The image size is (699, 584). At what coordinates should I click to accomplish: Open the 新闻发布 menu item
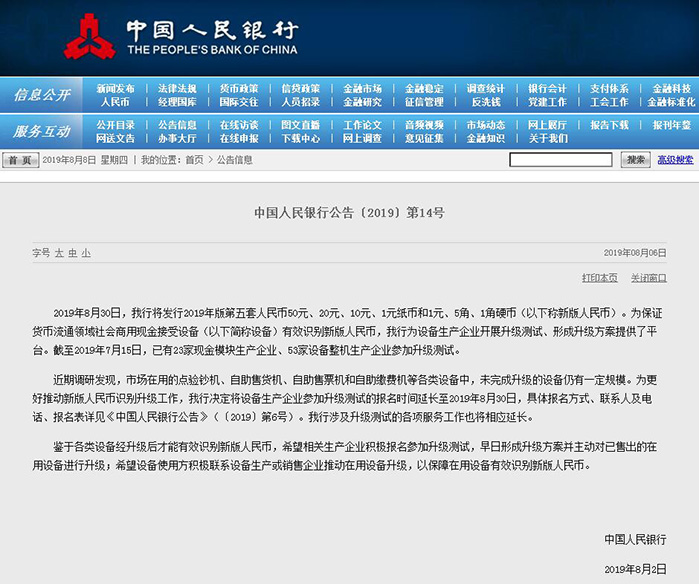coord(115,89)
